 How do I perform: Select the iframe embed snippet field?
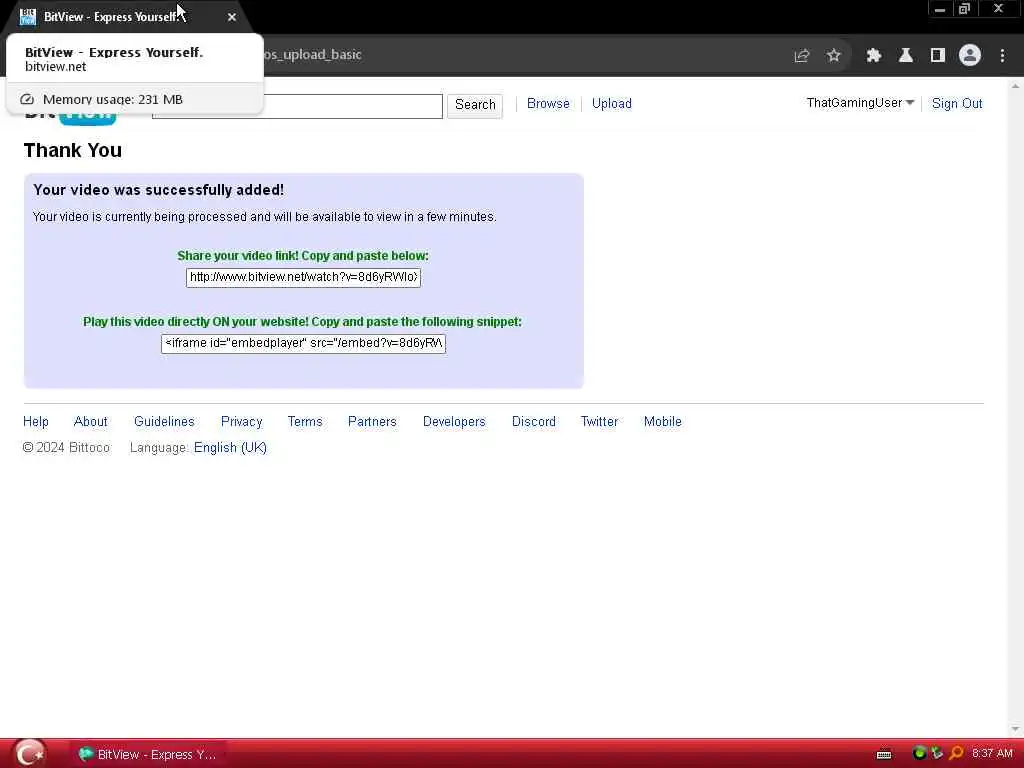303,343
